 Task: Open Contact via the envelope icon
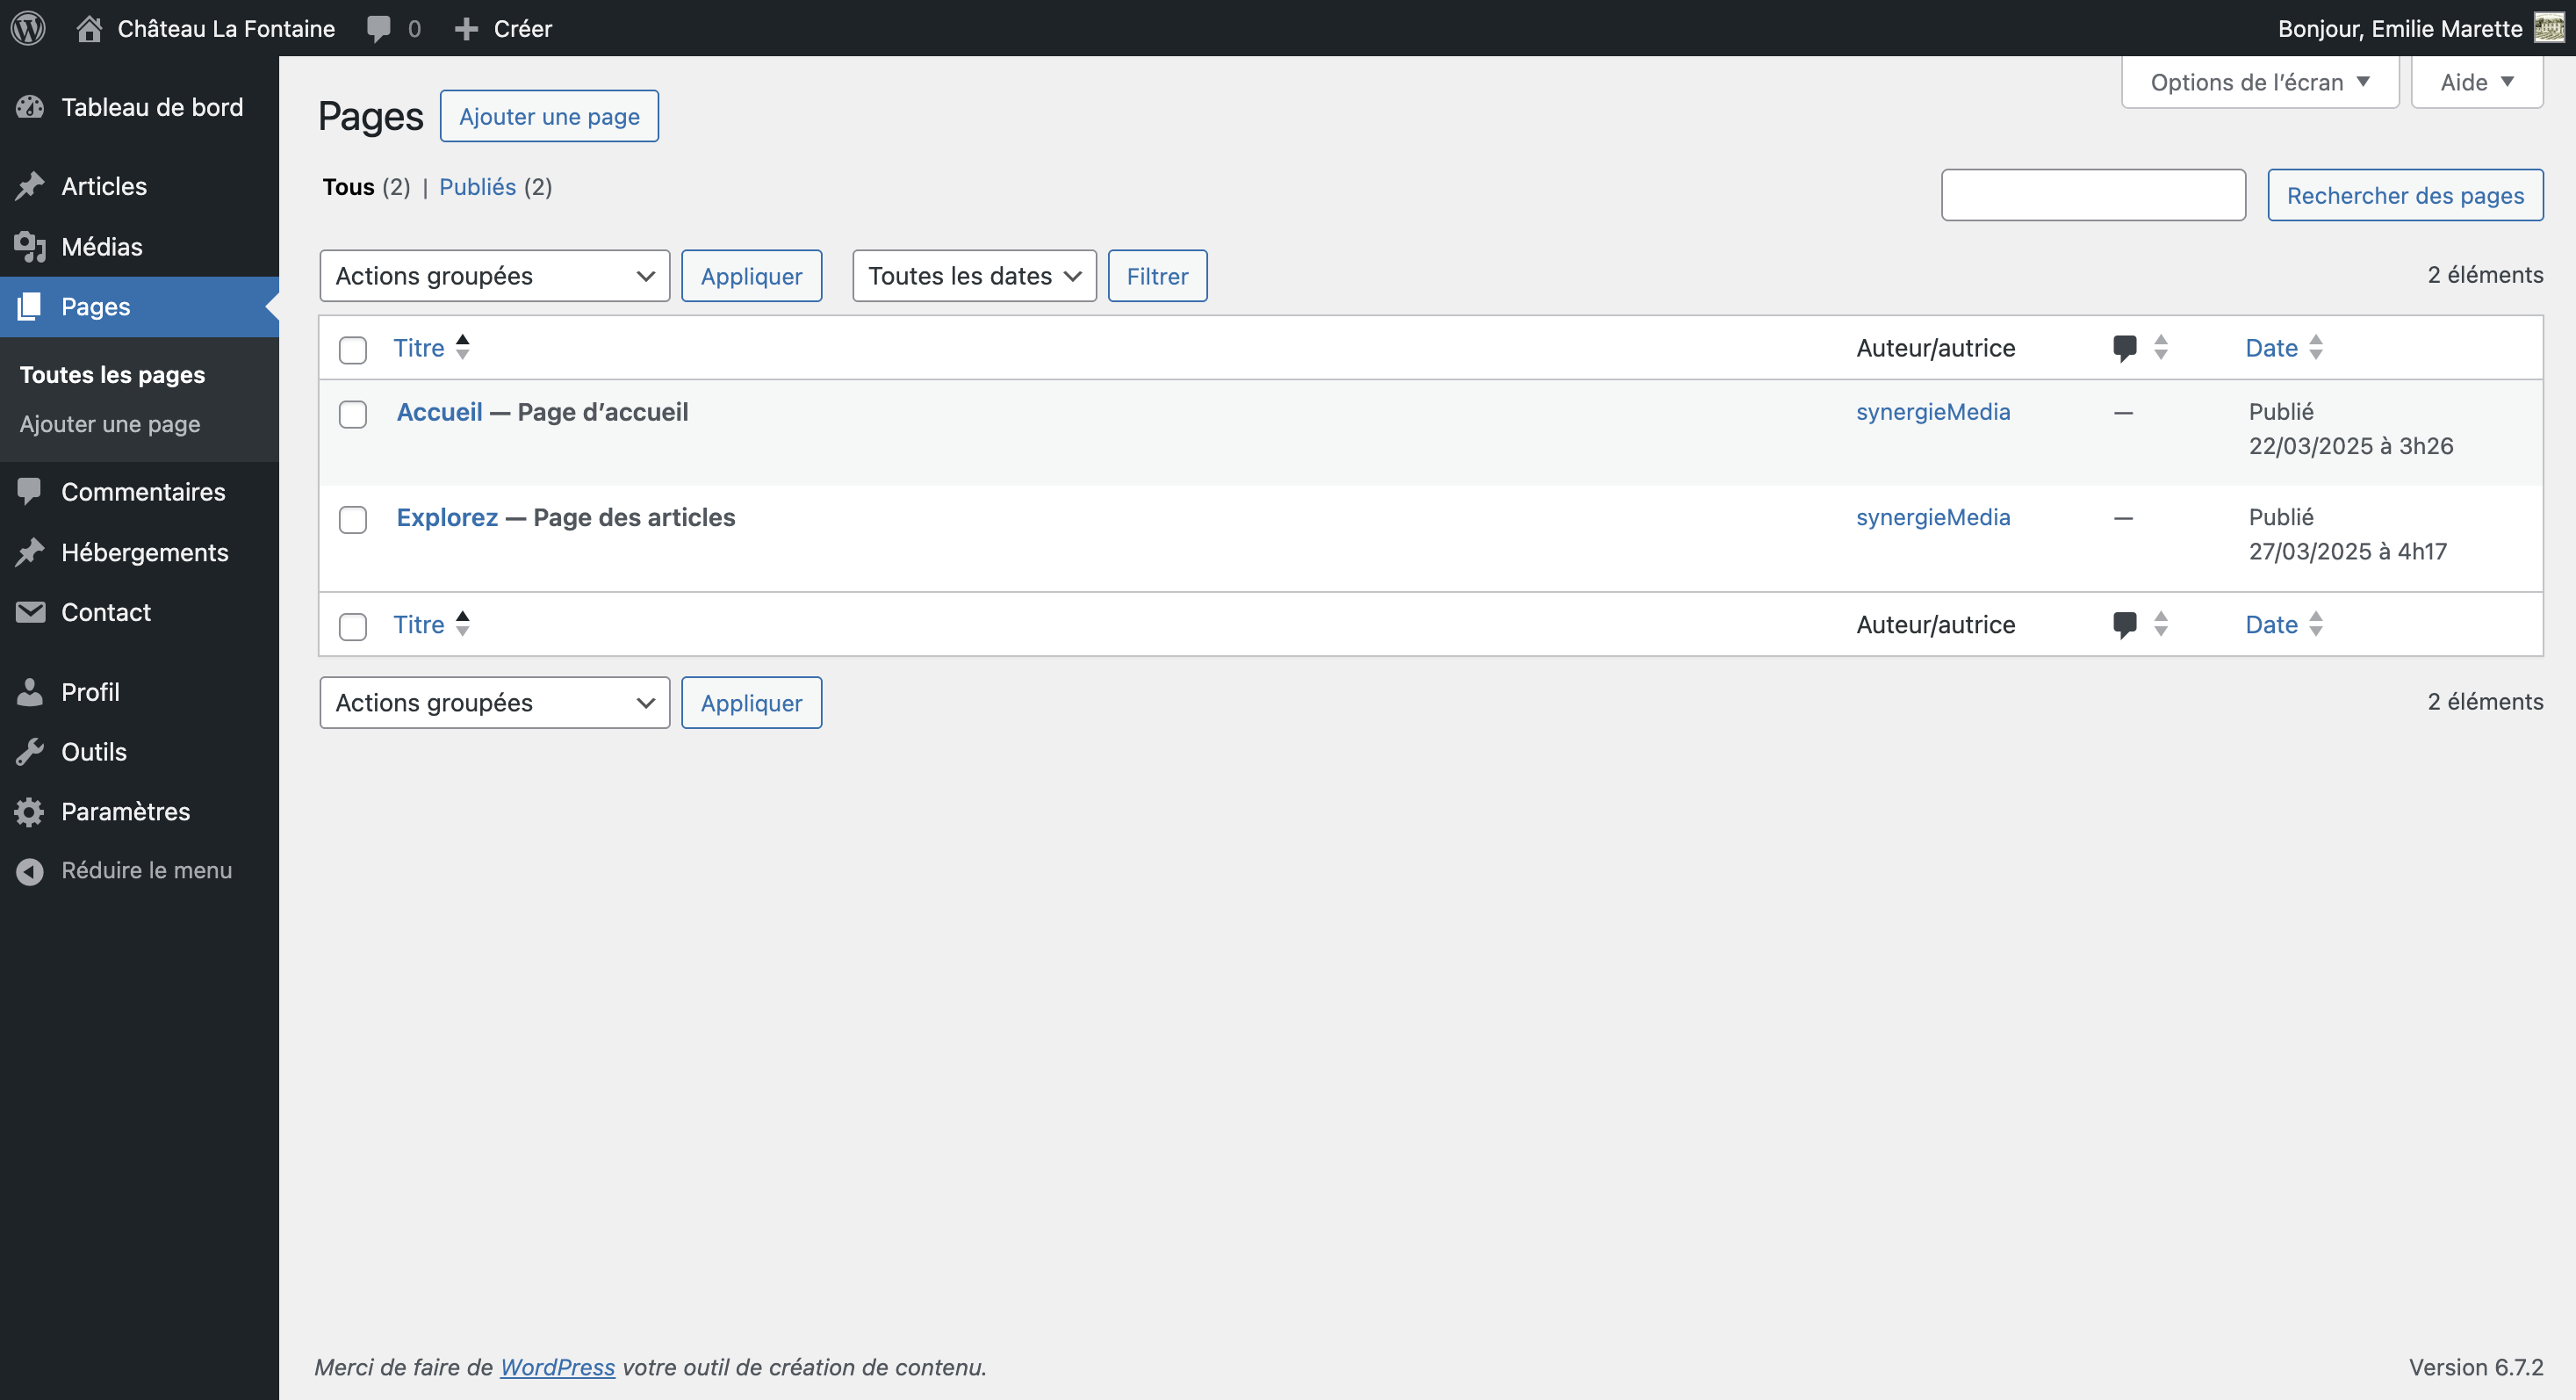[x=30, y=612]
